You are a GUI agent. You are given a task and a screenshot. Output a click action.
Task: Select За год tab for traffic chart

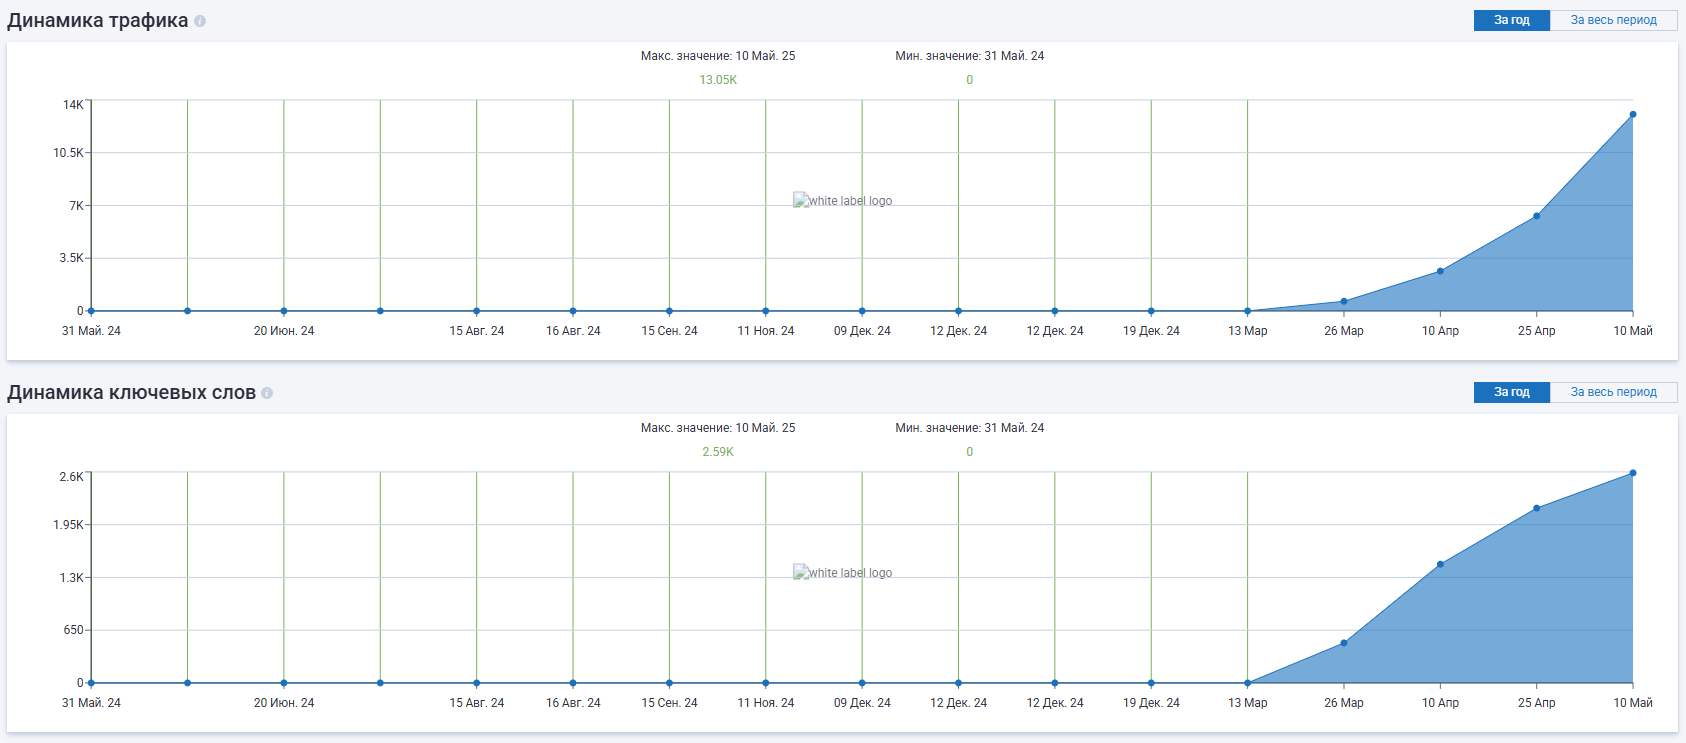coord(1511,20)
